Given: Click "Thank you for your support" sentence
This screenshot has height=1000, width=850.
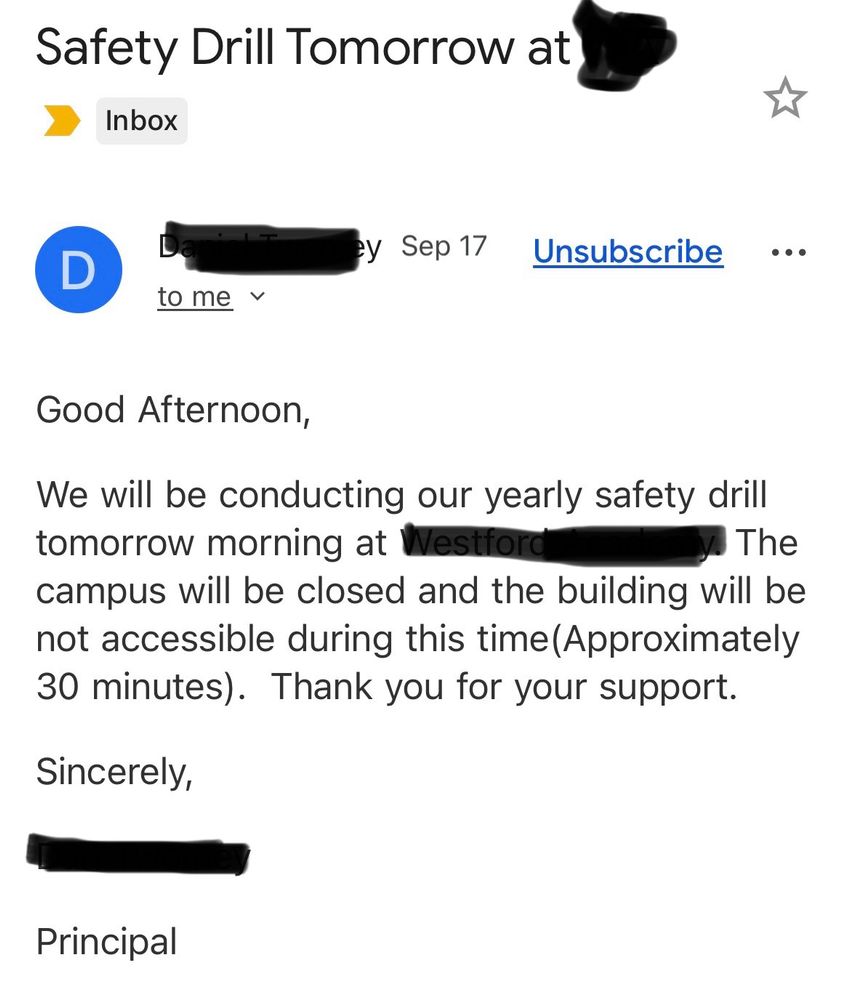Looking at the screenshot, I should (x=504, y=688).
